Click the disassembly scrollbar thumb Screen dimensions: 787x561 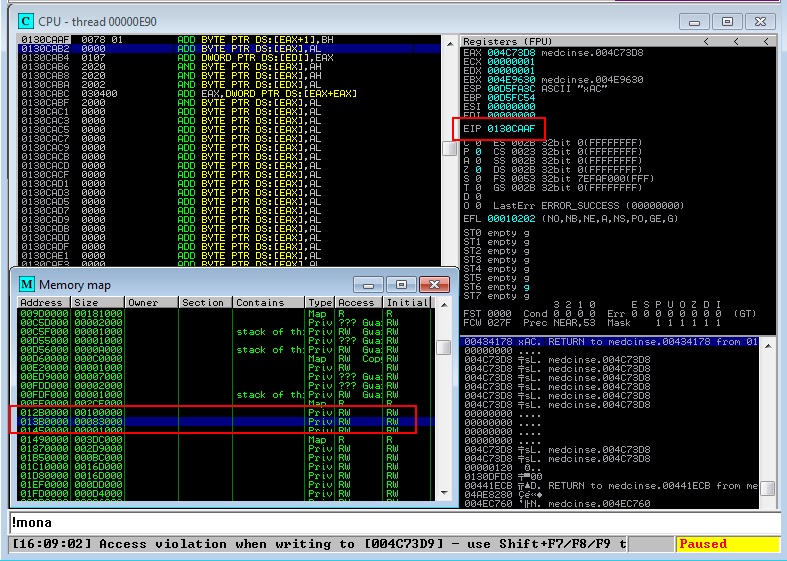450,149
